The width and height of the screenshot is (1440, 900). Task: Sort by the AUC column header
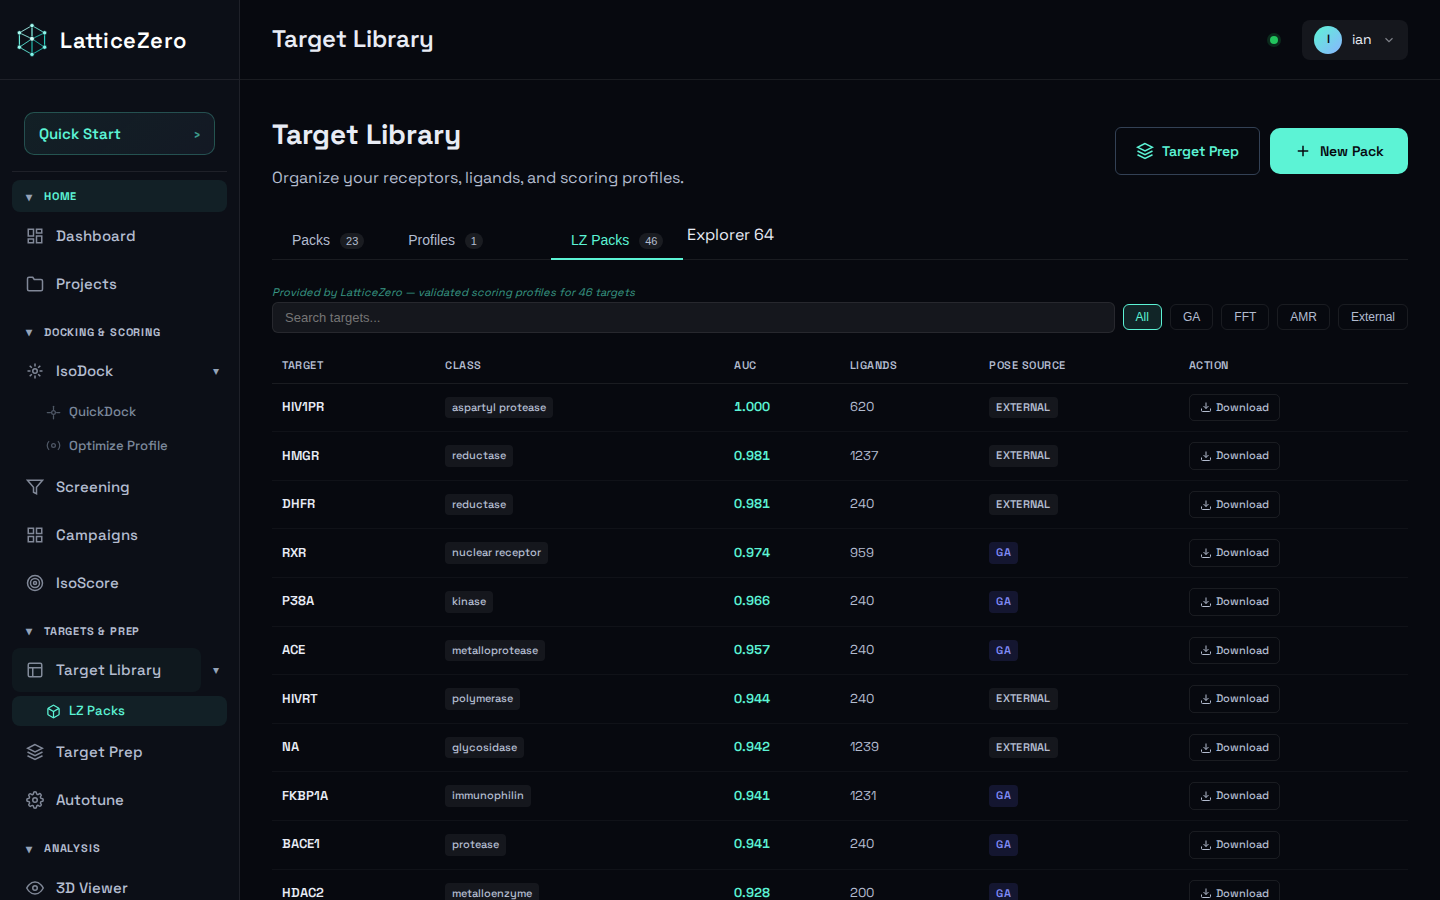coord(745,366)
